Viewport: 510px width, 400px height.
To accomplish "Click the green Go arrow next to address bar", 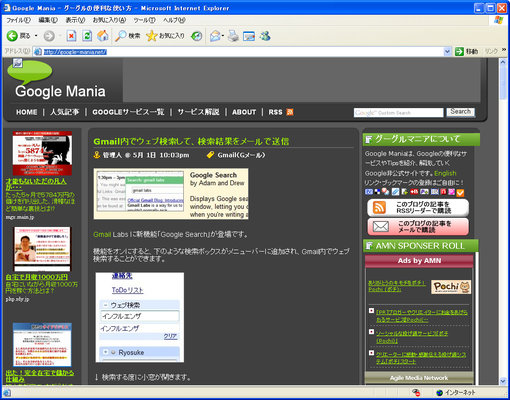I will coord(459,51).
